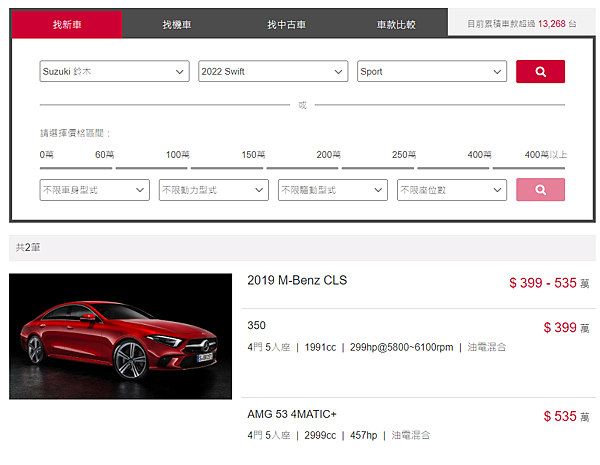Switch to the 找中古車 tab
The width and height of the screenshot is (600, 465).
click(286, 24)
